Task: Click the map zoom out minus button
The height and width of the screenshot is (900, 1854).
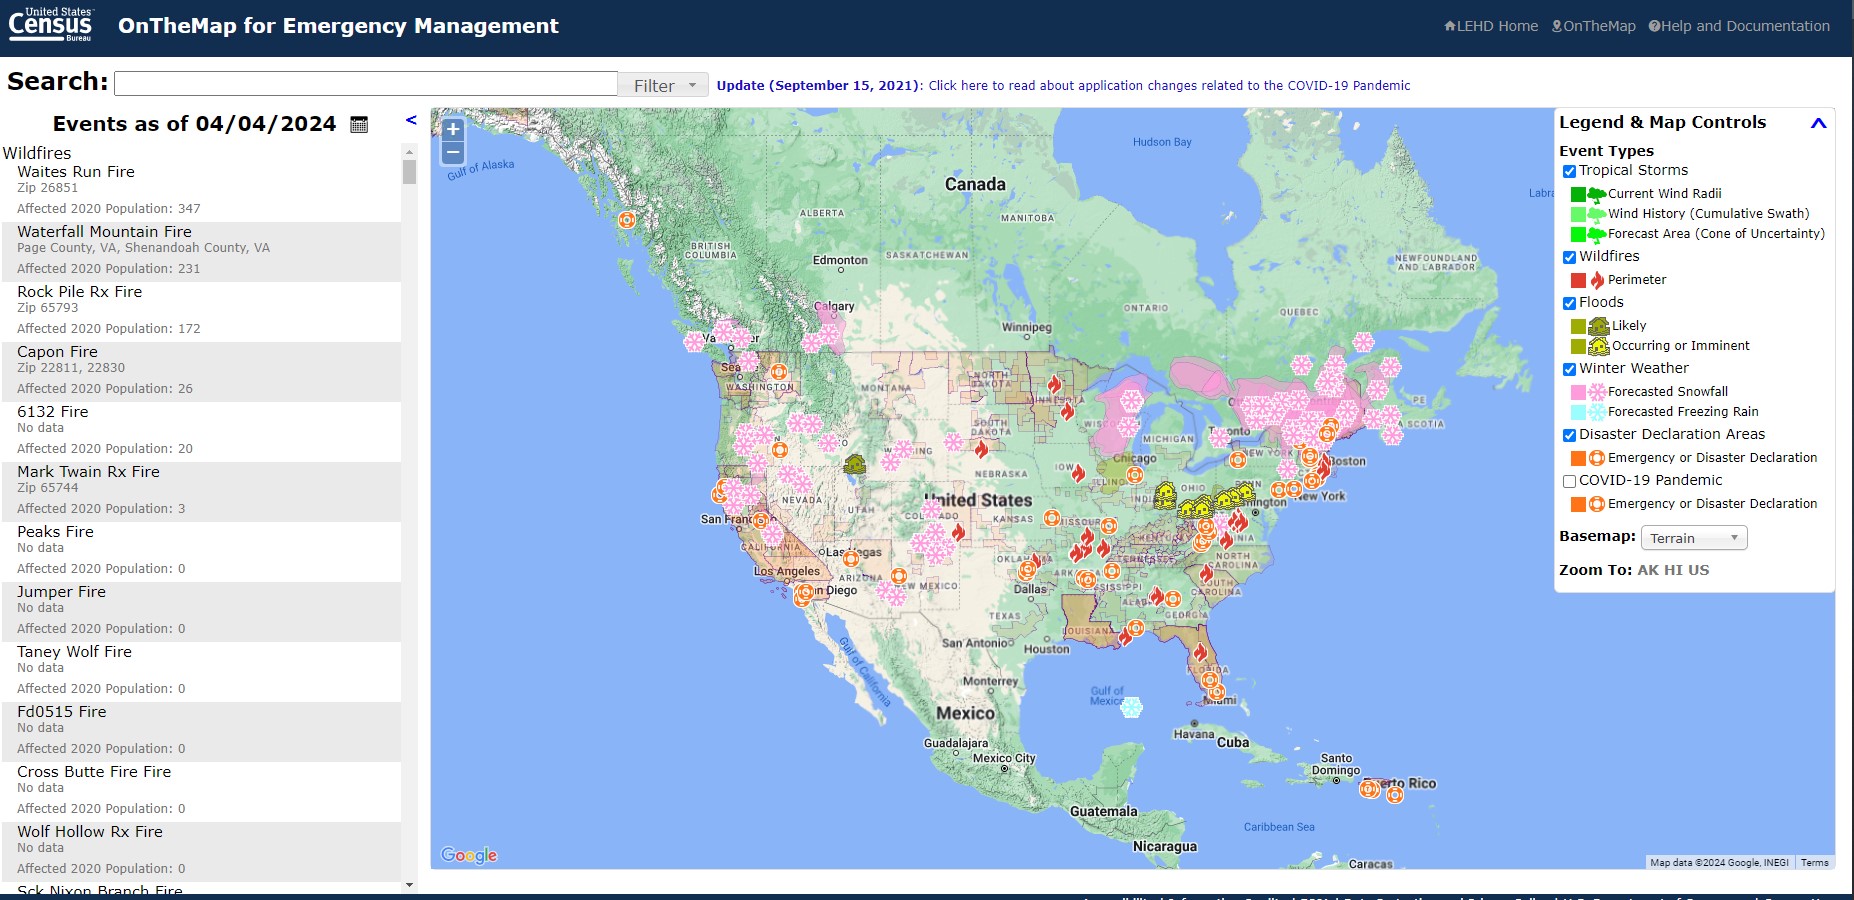Action: tap(453, 153)
